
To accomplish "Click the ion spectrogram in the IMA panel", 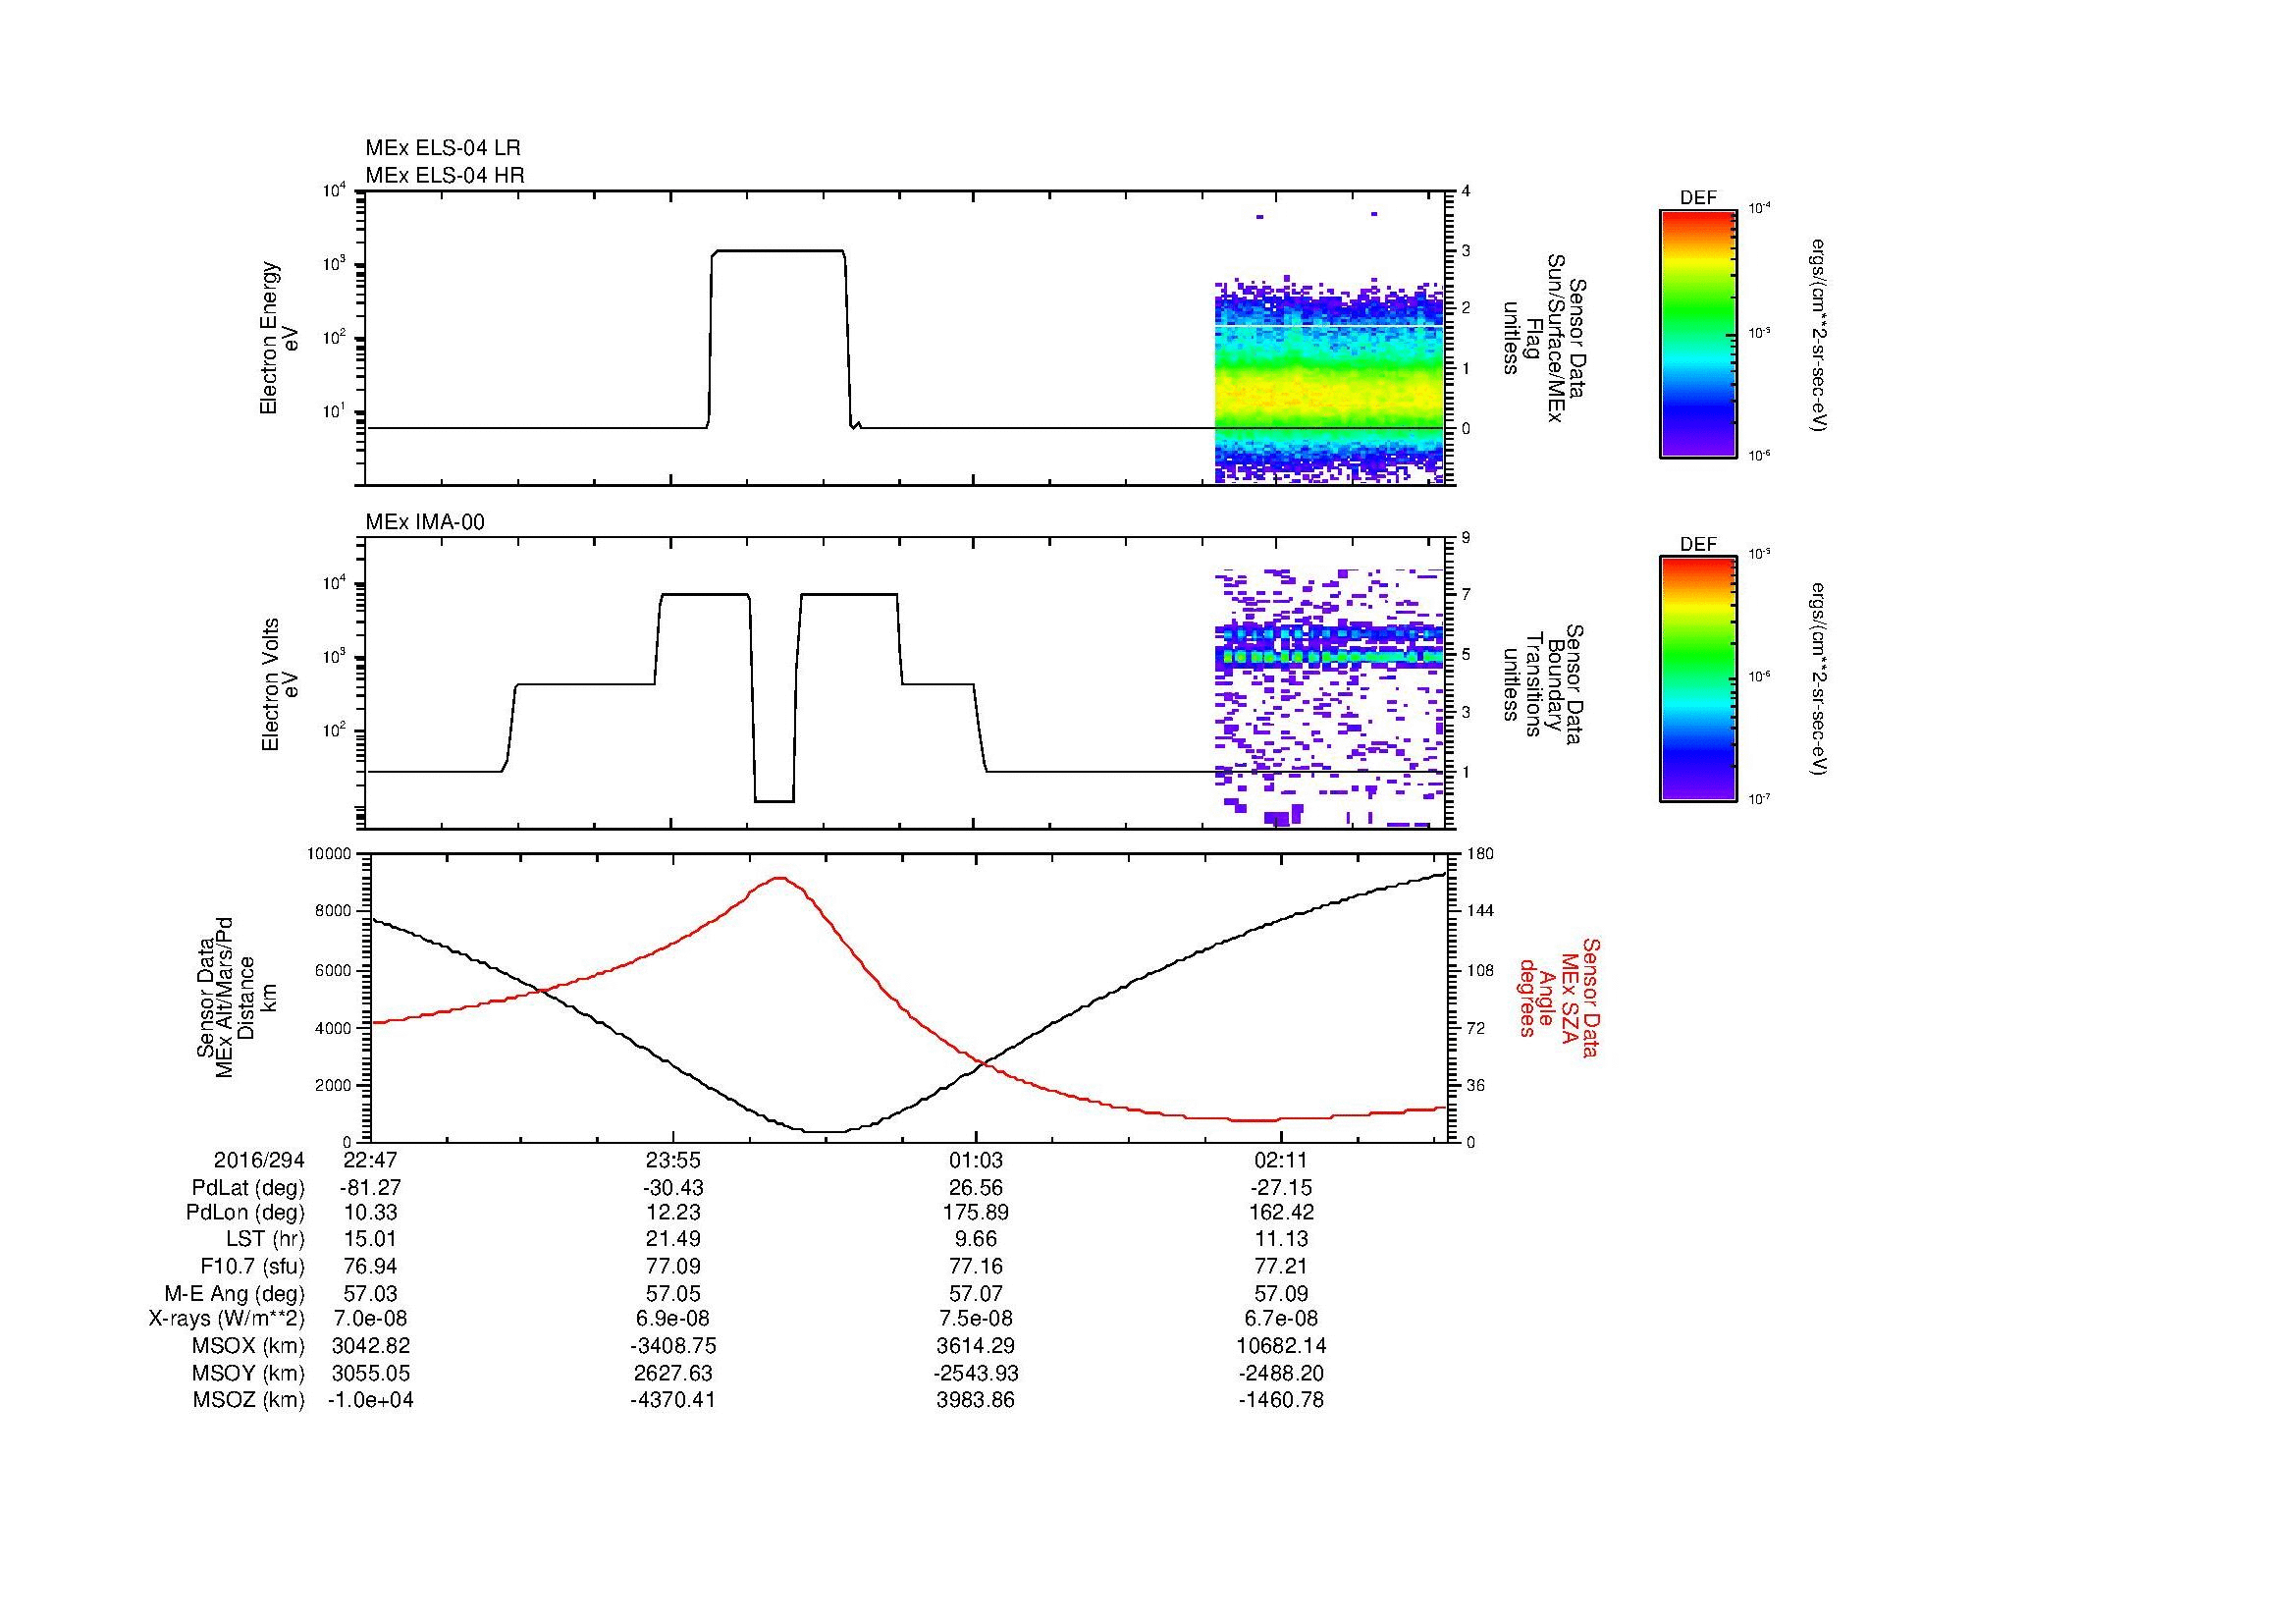I will [x=1329, y=697].
